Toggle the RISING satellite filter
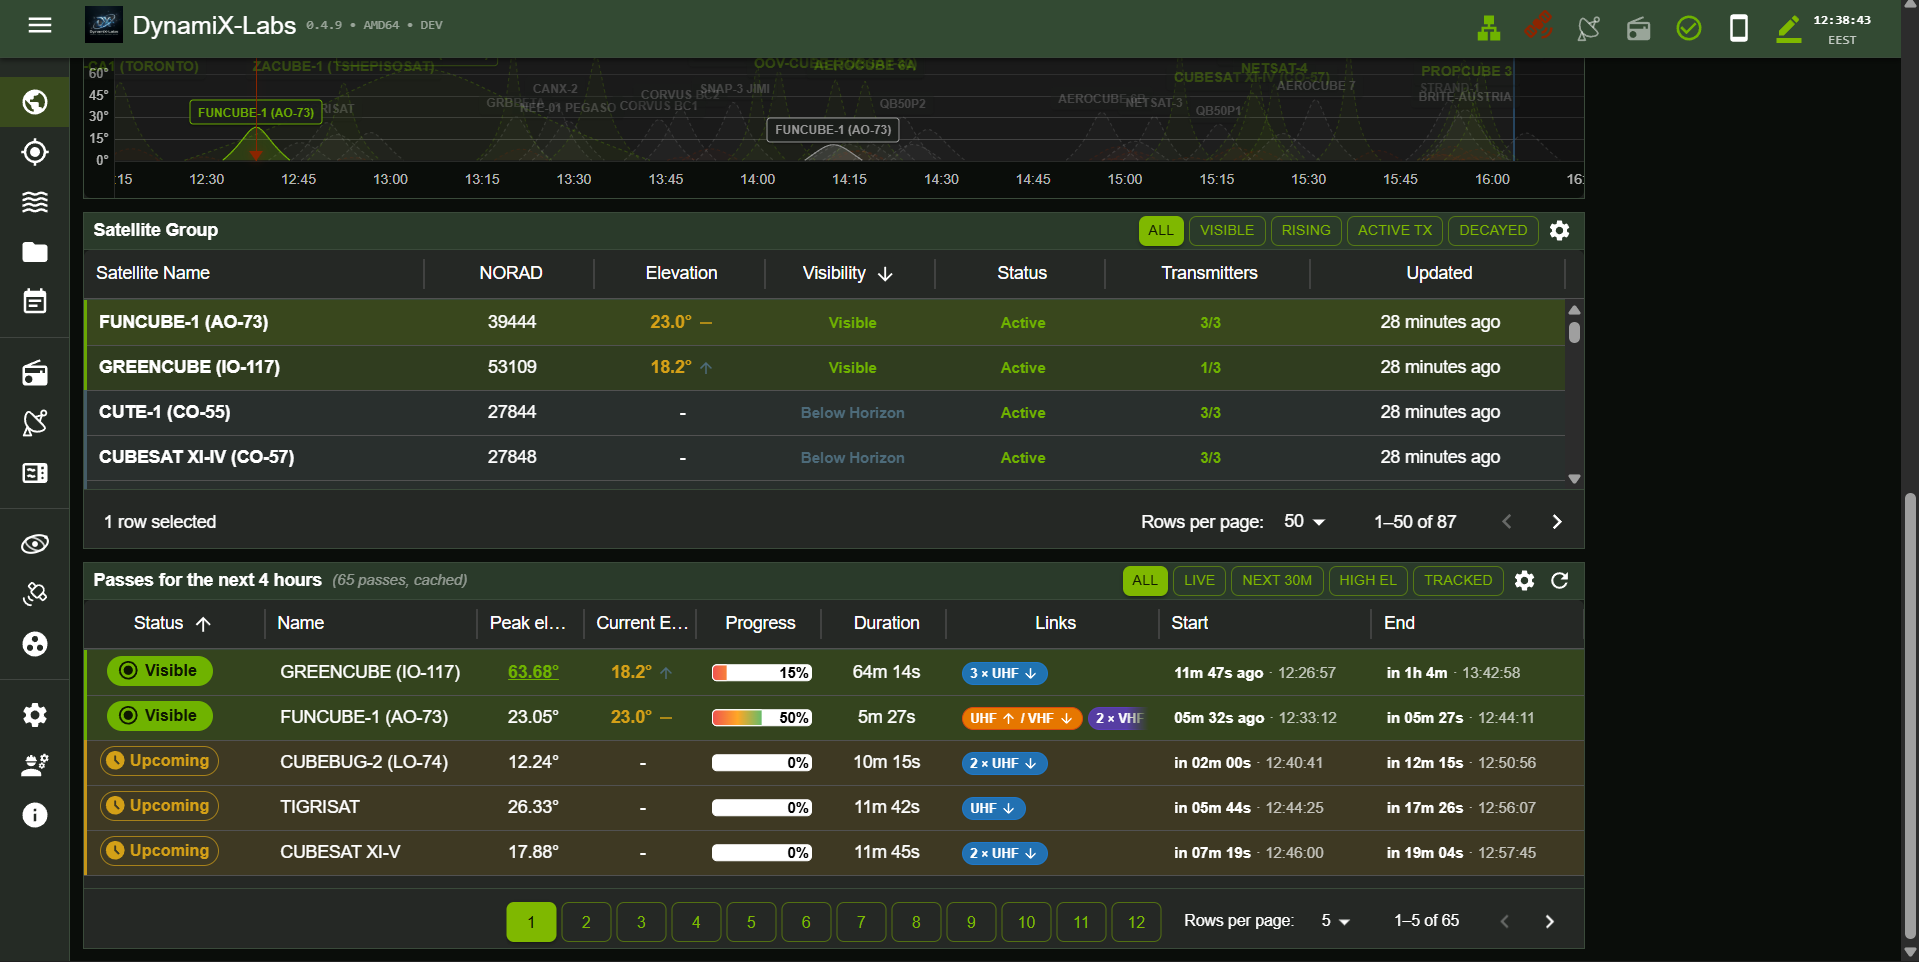This screenshot has height=962, width=1919. 1306,231
